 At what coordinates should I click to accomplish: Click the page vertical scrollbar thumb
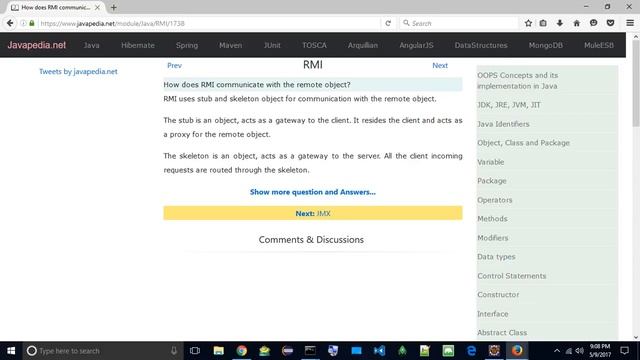tap(636, 84)
